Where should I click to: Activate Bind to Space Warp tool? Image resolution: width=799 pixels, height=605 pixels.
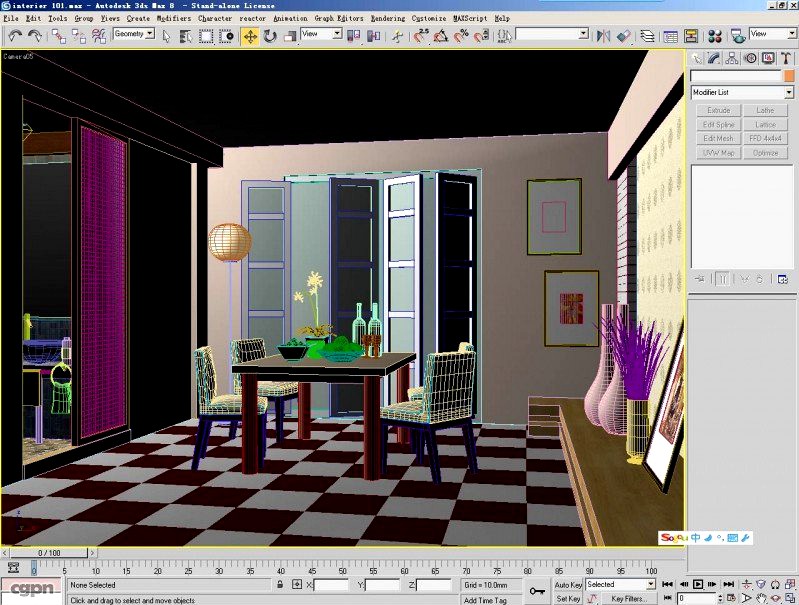point(99,36)
